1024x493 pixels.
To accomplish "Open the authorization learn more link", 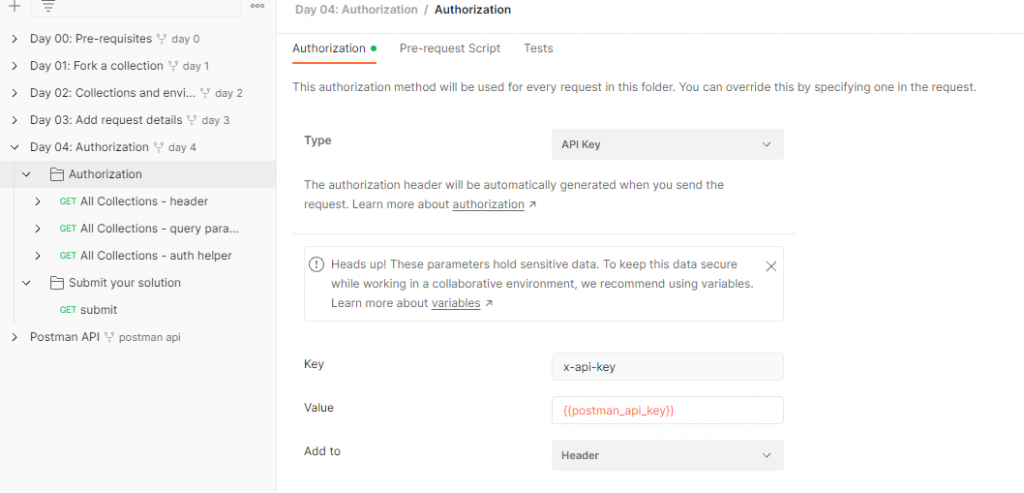I will pyautogui.click(x=488, y=204).
